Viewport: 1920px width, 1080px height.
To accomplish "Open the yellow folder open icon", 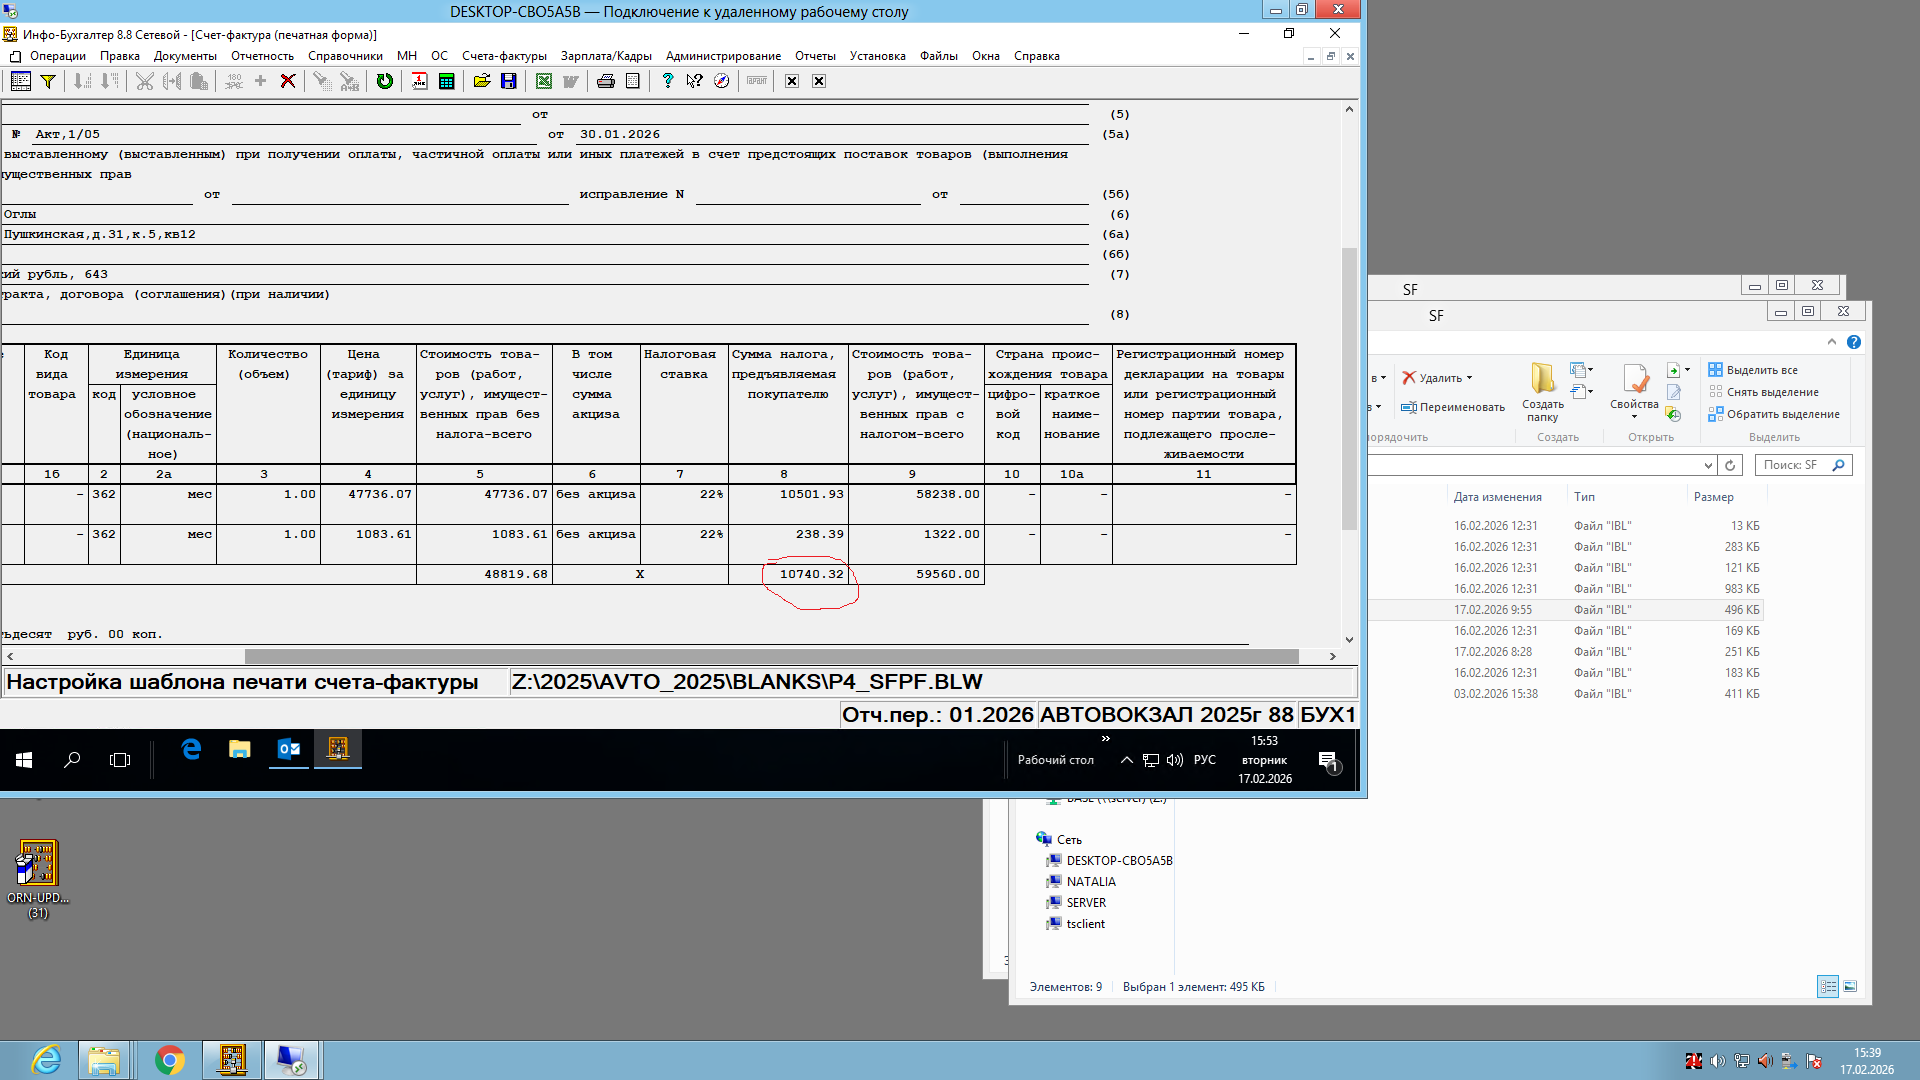I will click(481, 81).
